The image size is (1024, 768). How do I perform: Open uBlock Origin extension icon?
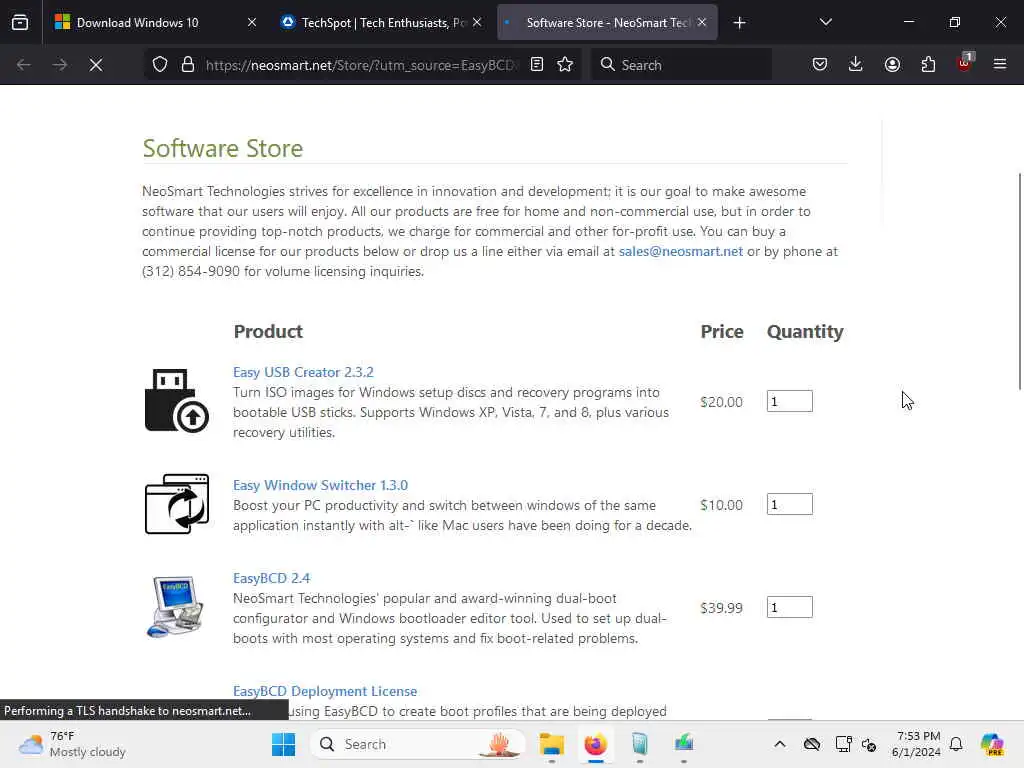965,63
